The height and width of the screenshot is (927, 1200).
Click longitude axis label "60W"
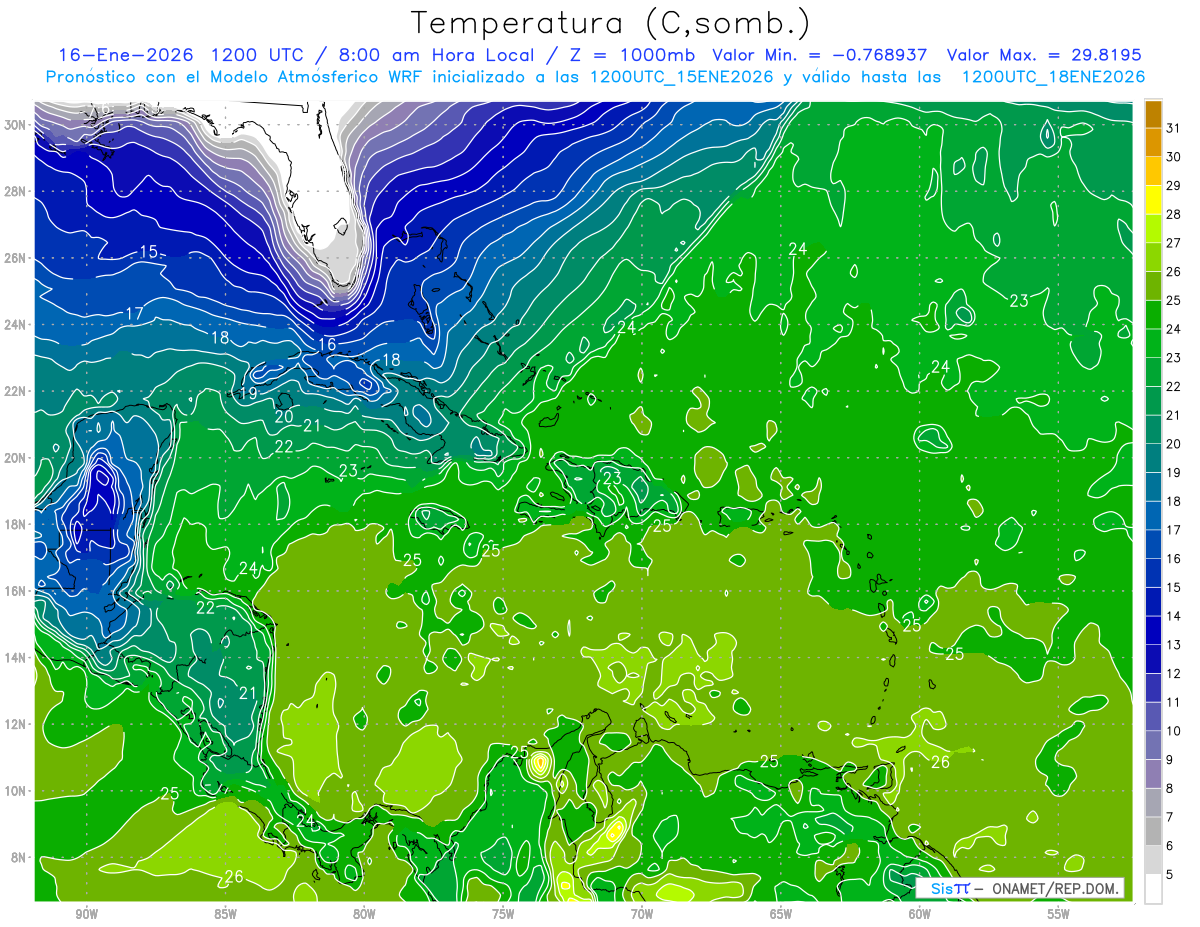(x=919, y=914)
